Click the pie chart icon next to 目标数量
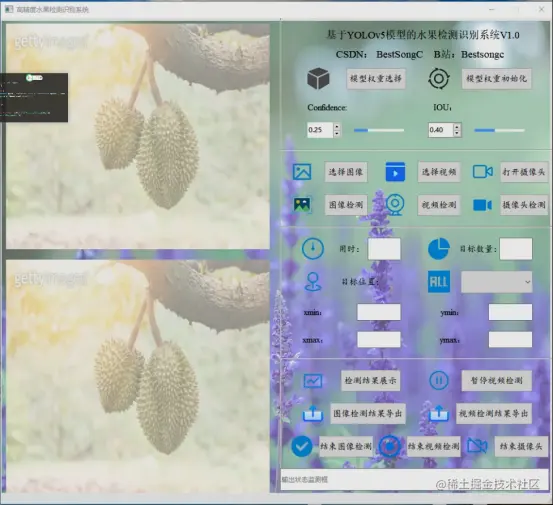The width and height of the screenshot is (554, 505). click(438, 249)
